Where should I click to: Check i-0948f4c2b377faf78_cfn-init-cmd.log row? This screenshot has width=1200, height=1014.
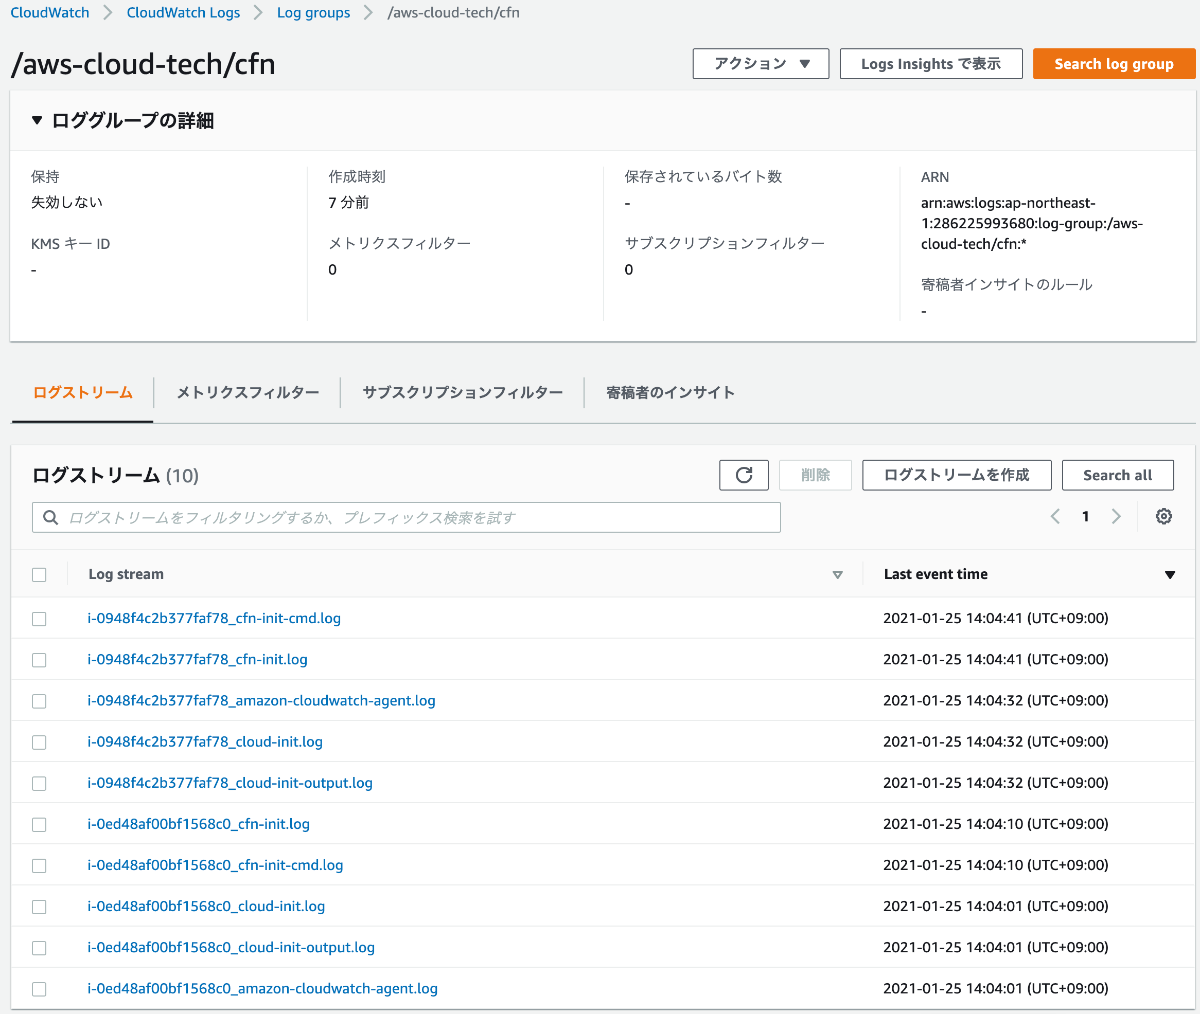(x=39, y=619)
